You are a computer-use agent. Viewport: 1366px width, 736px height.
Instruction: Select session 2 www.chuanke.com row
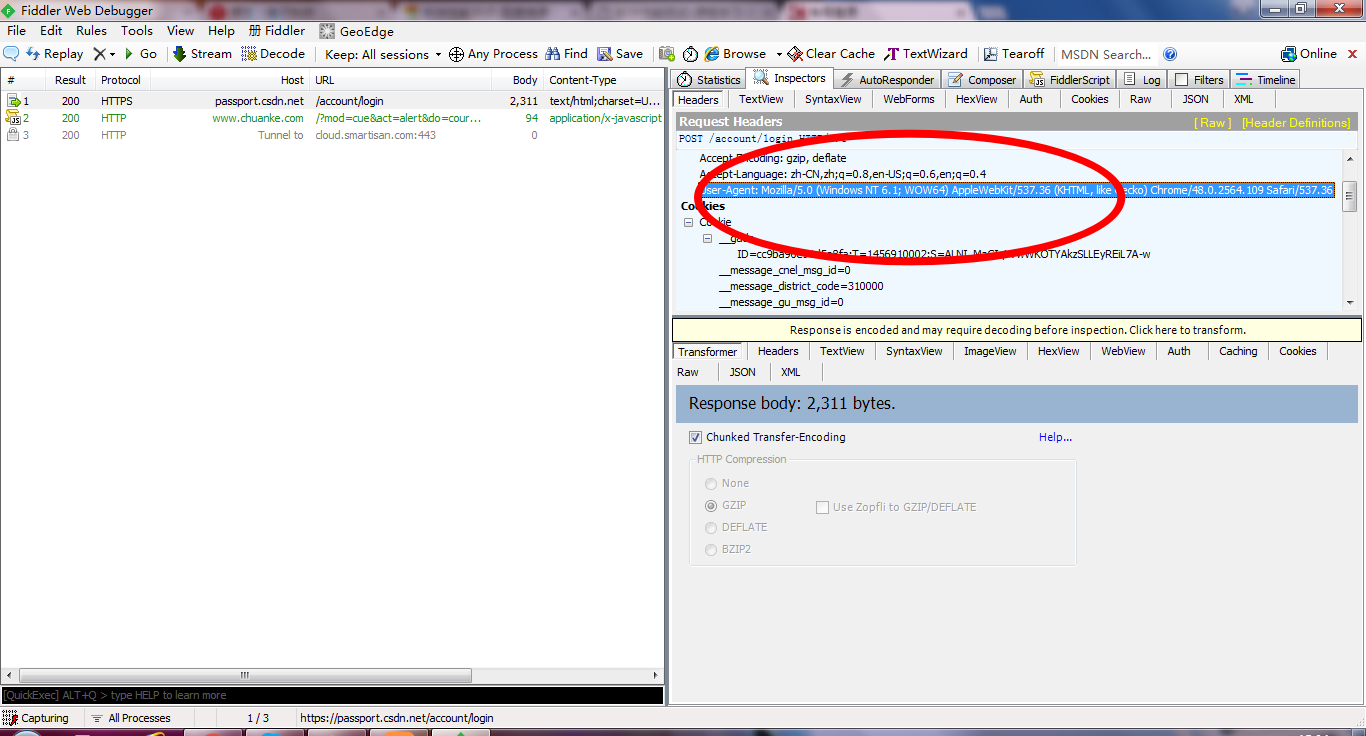332,118
